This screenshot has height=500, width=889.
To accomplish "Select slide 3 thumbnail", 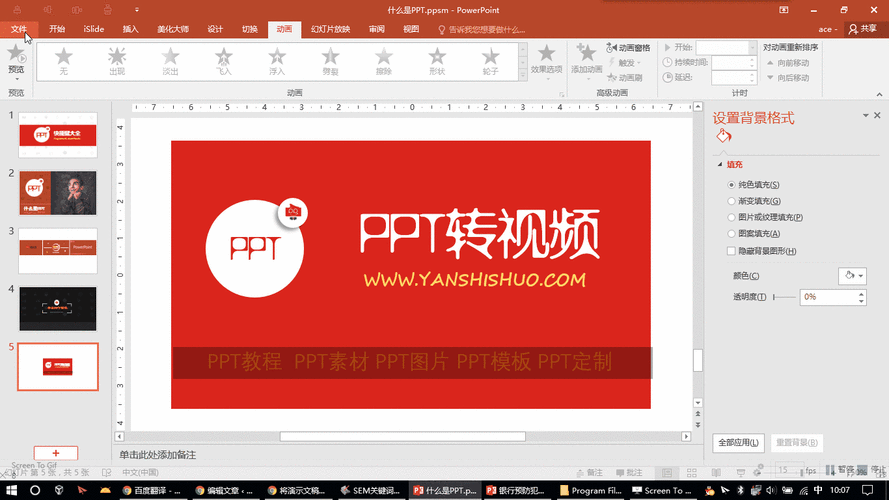I will [58, 251].
